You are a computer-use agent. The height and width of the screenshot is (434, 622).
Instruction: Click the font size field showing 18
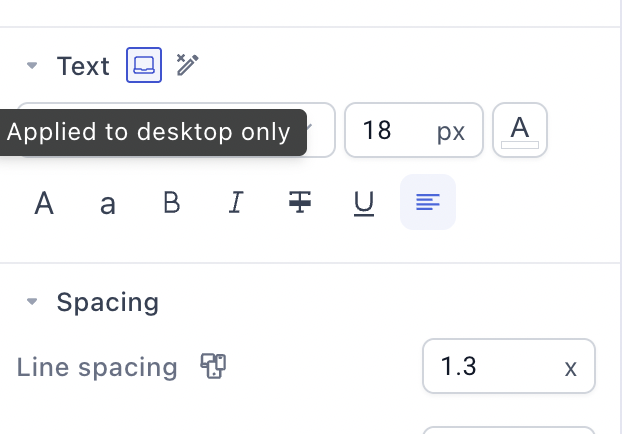coord(414,130)
